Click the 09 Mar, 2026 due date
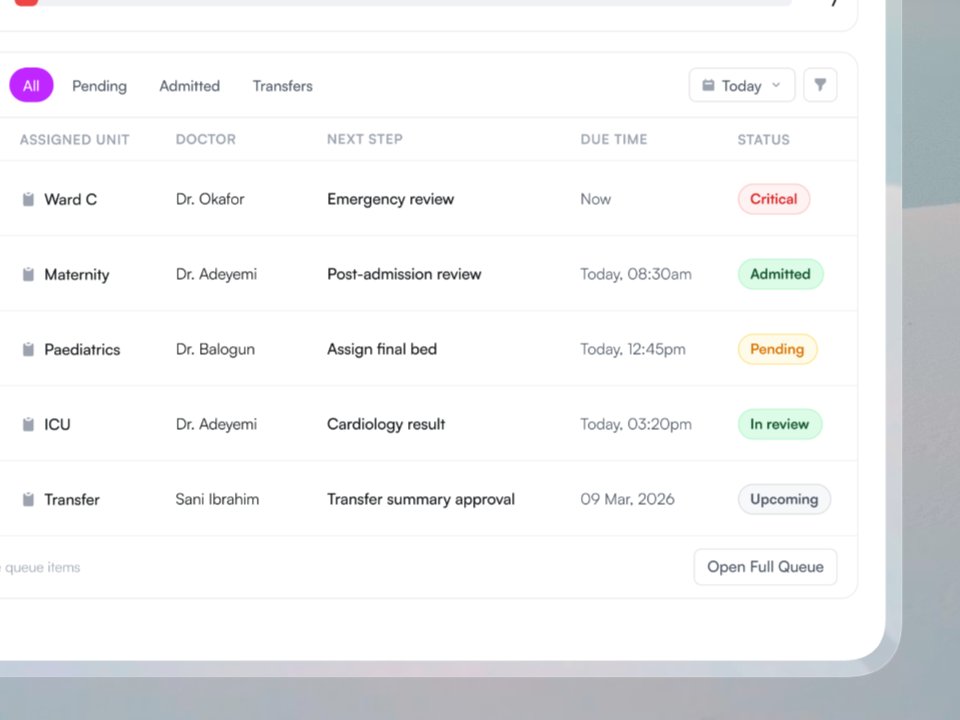This screenshot has height=720, width=960. 628,499
